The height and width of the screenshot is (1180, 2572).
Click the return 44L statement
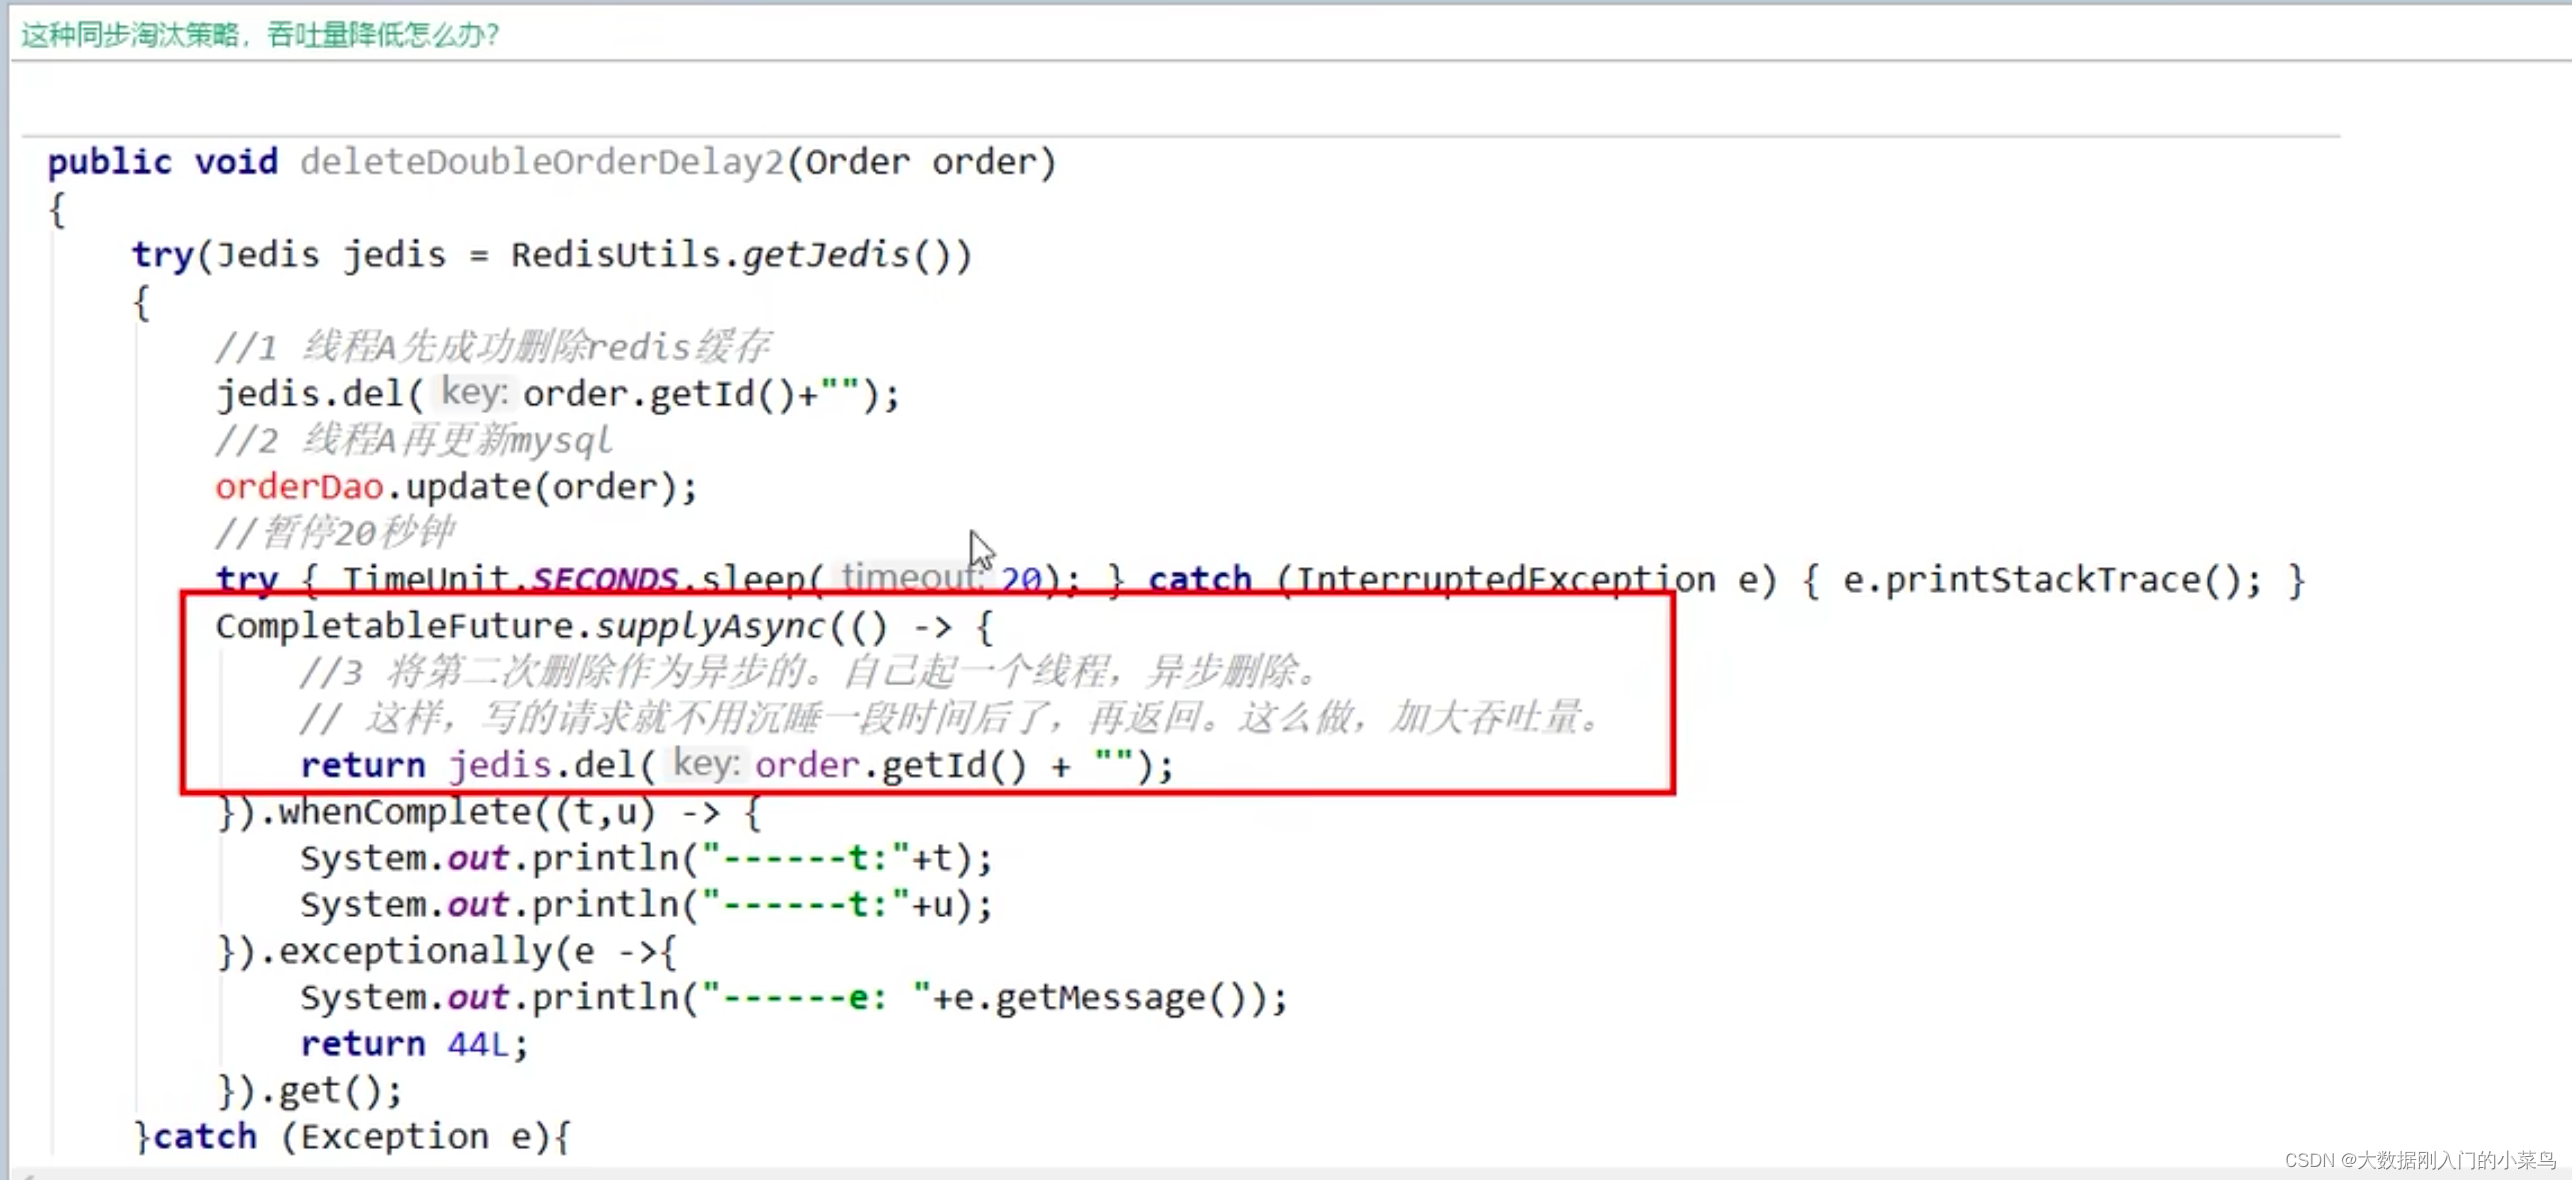tap(414, 1044)
